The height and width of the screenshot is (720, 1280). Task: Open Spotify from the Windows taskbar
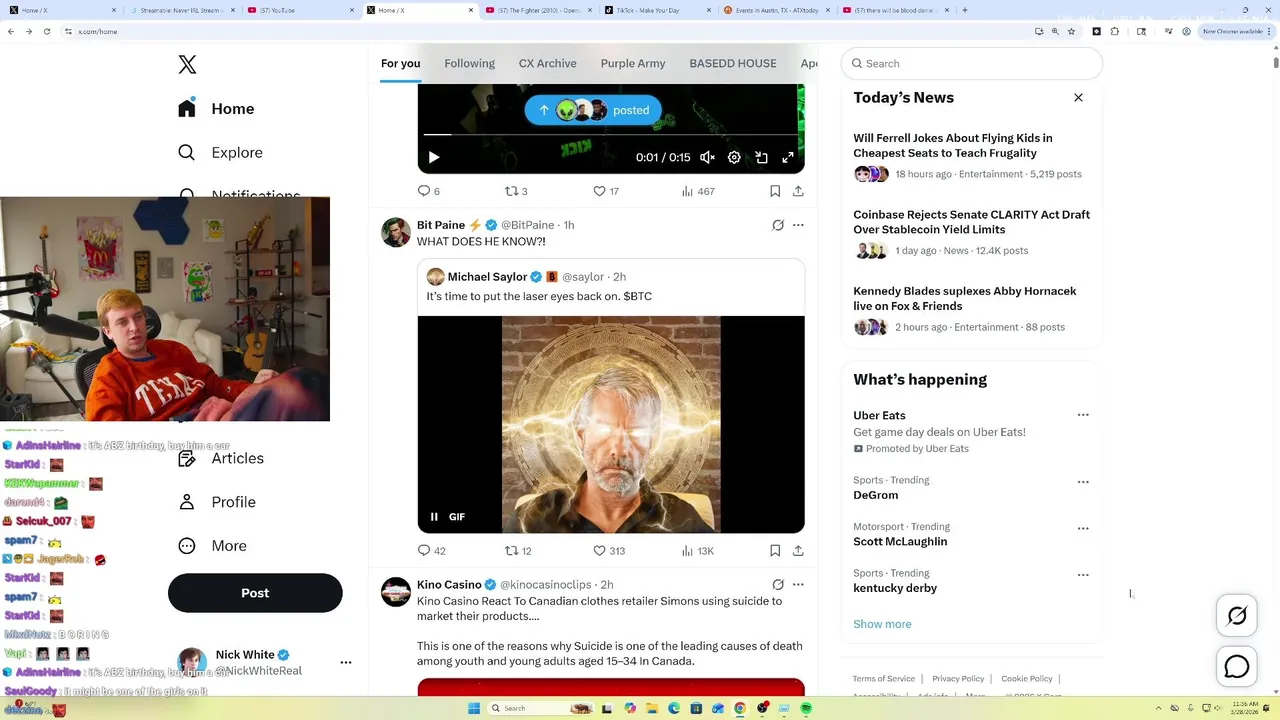tap(806, 708)
